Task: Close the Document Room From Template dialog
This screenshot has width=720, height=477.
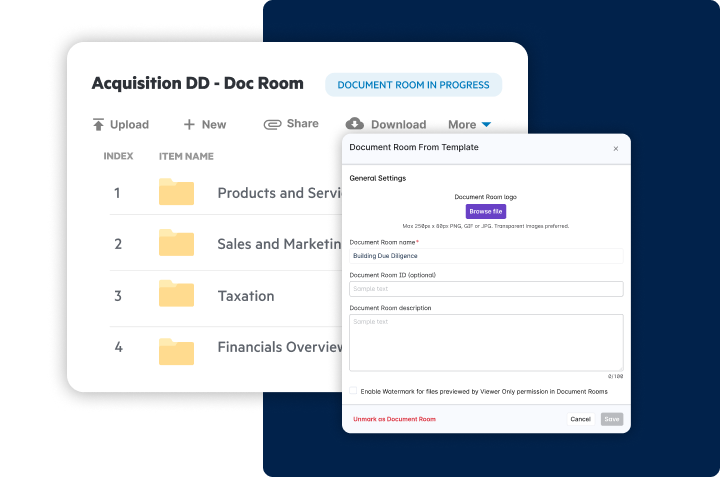Action: (616, 148)
